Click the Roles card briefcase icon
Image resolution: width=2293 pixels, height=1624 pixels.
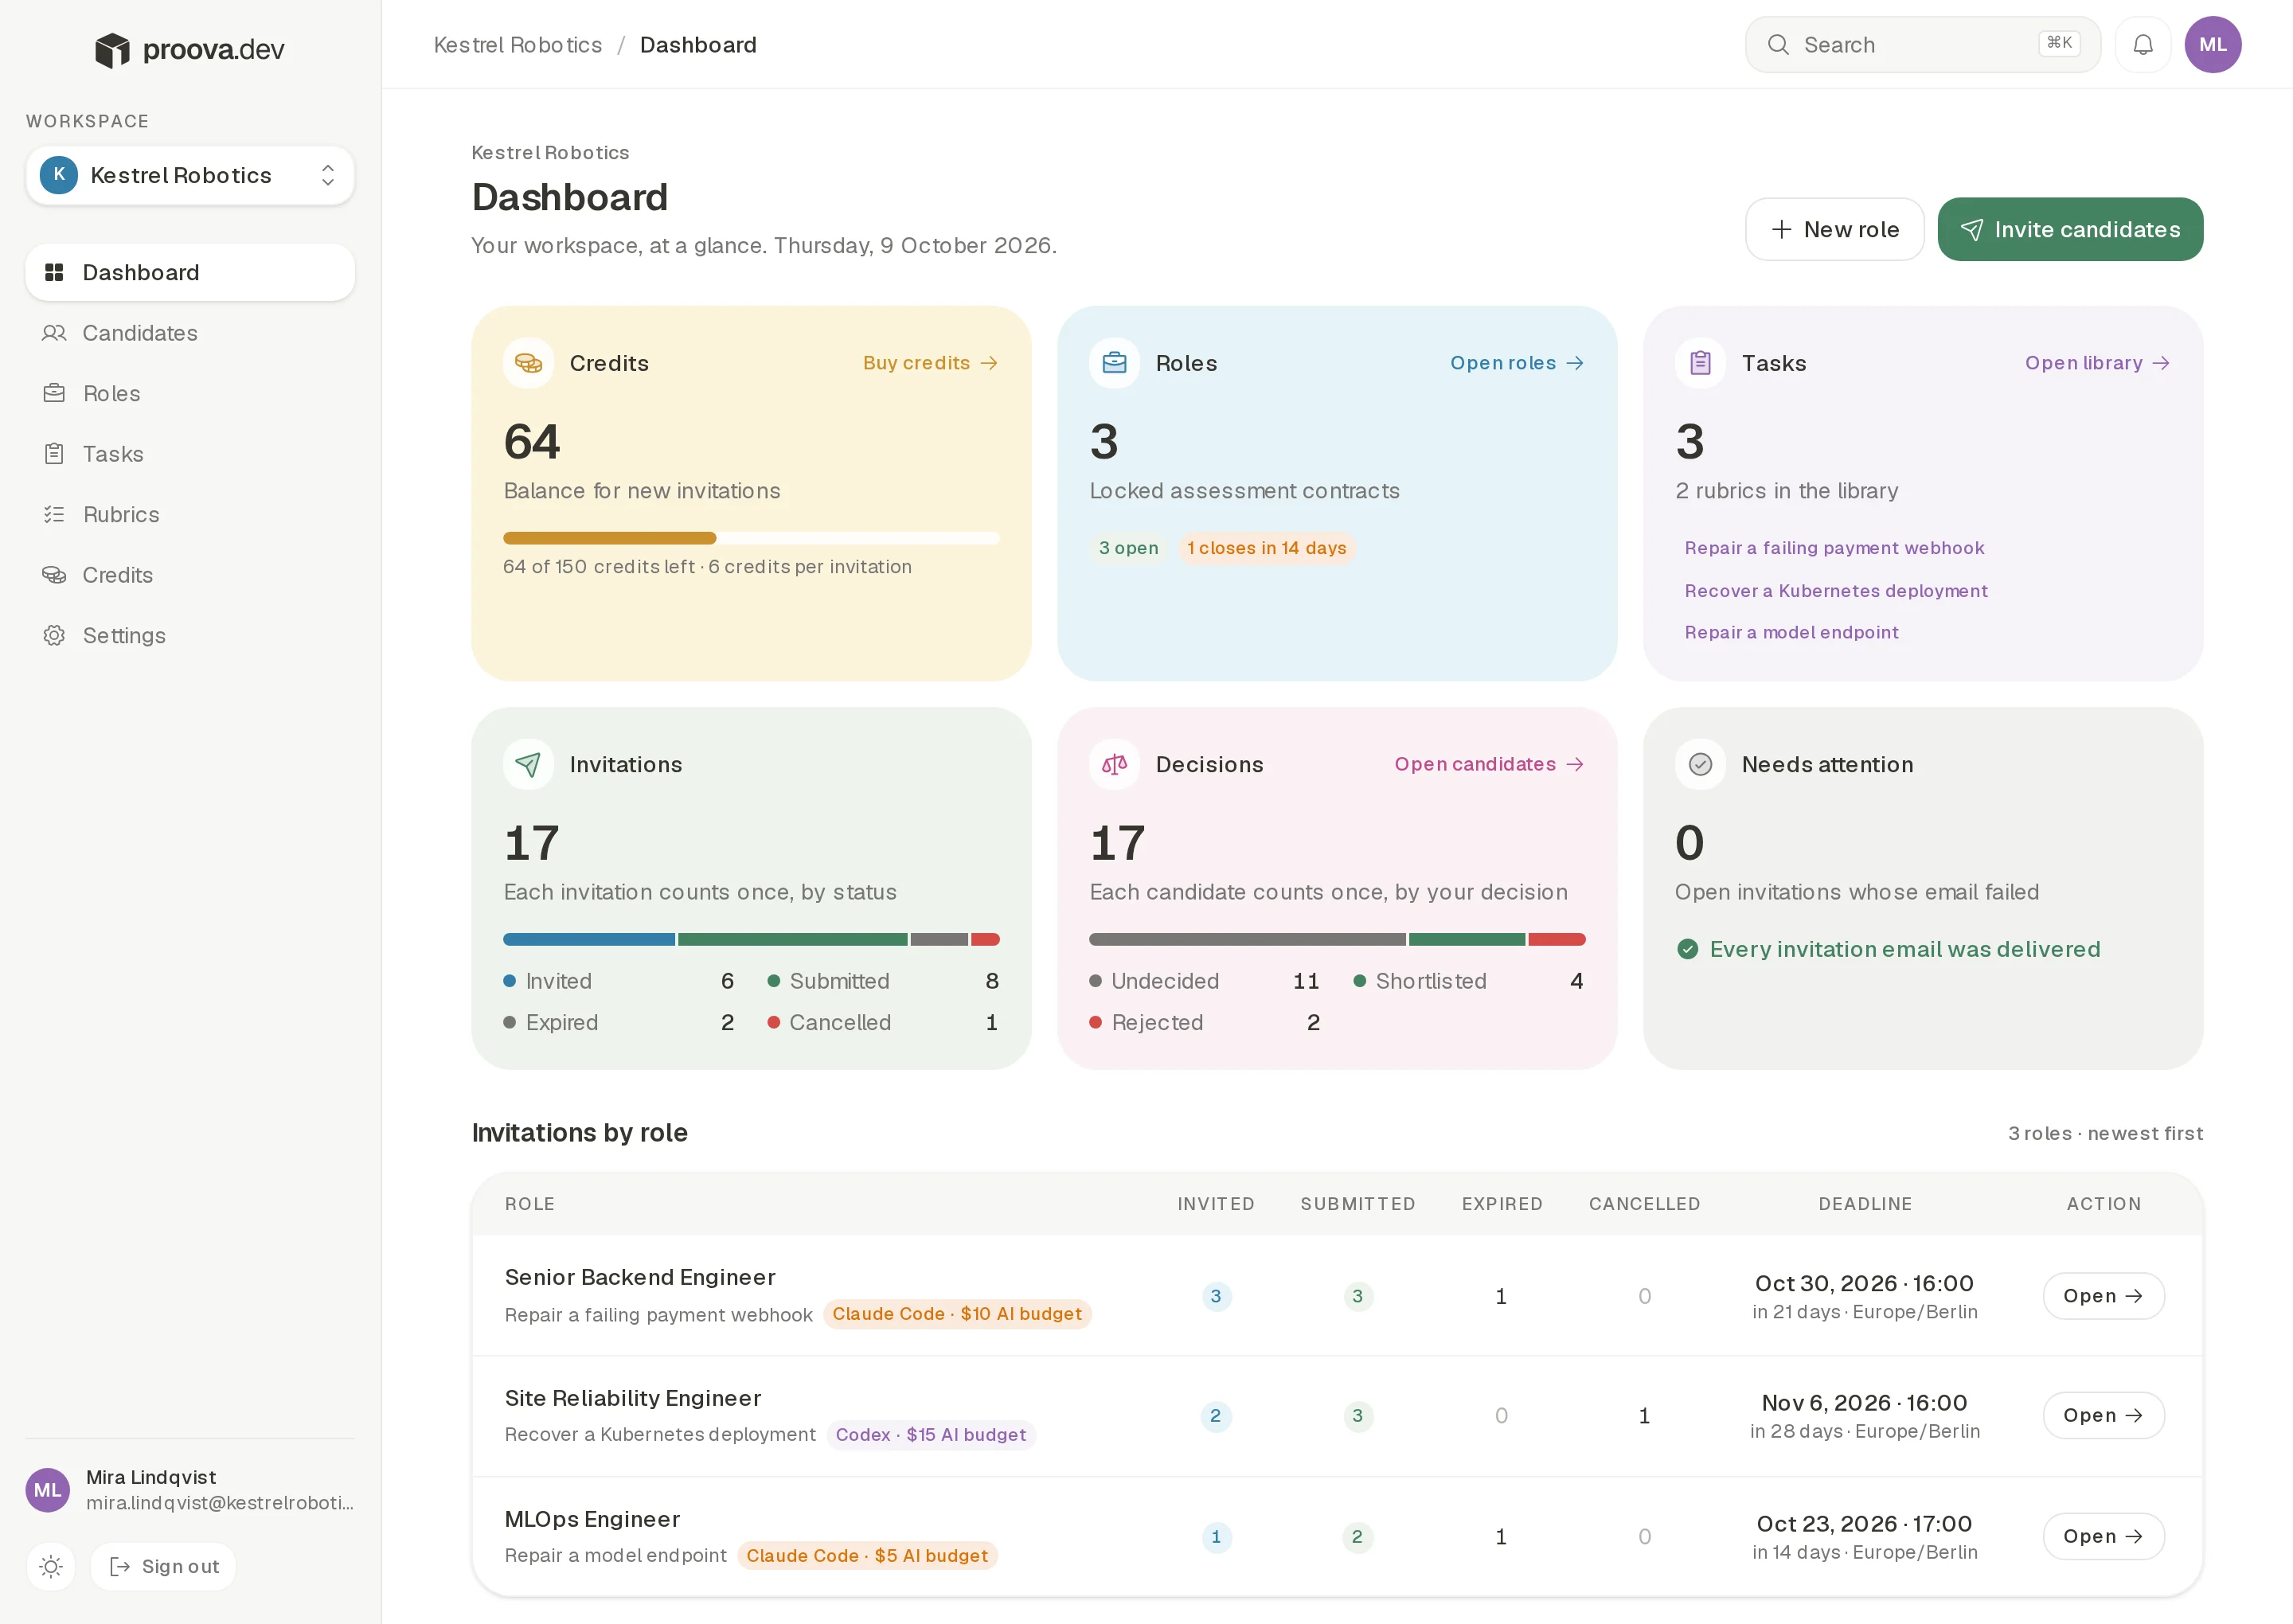click(1114, 363)
